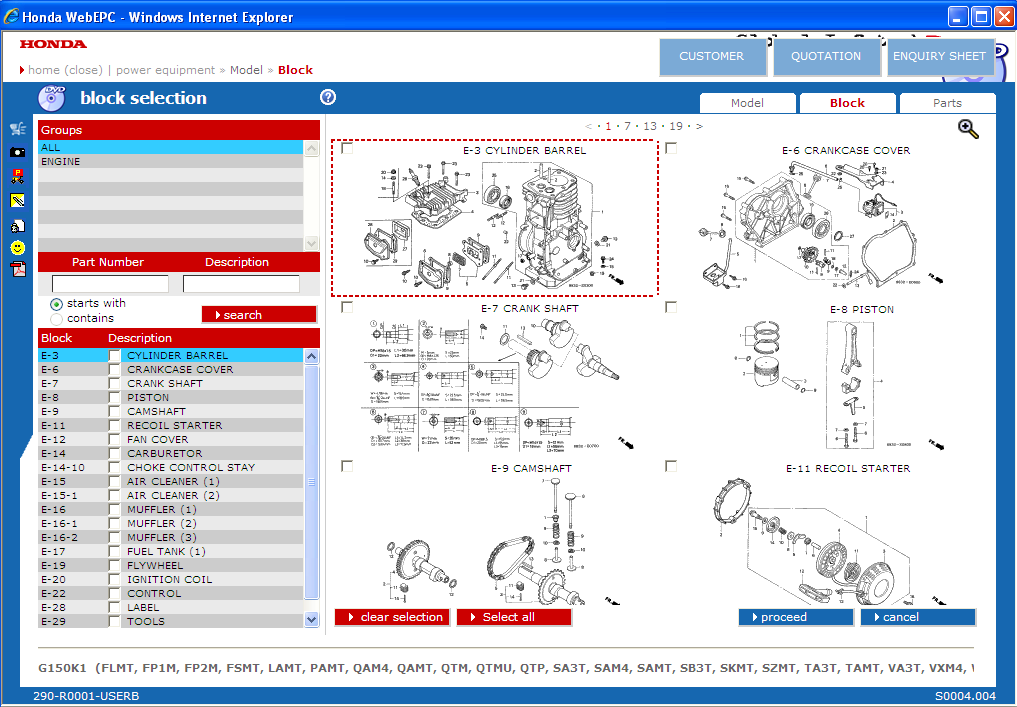
Task: Tick the checkbox for CRANK SHAFT row
Action: [x=115, y=383]
